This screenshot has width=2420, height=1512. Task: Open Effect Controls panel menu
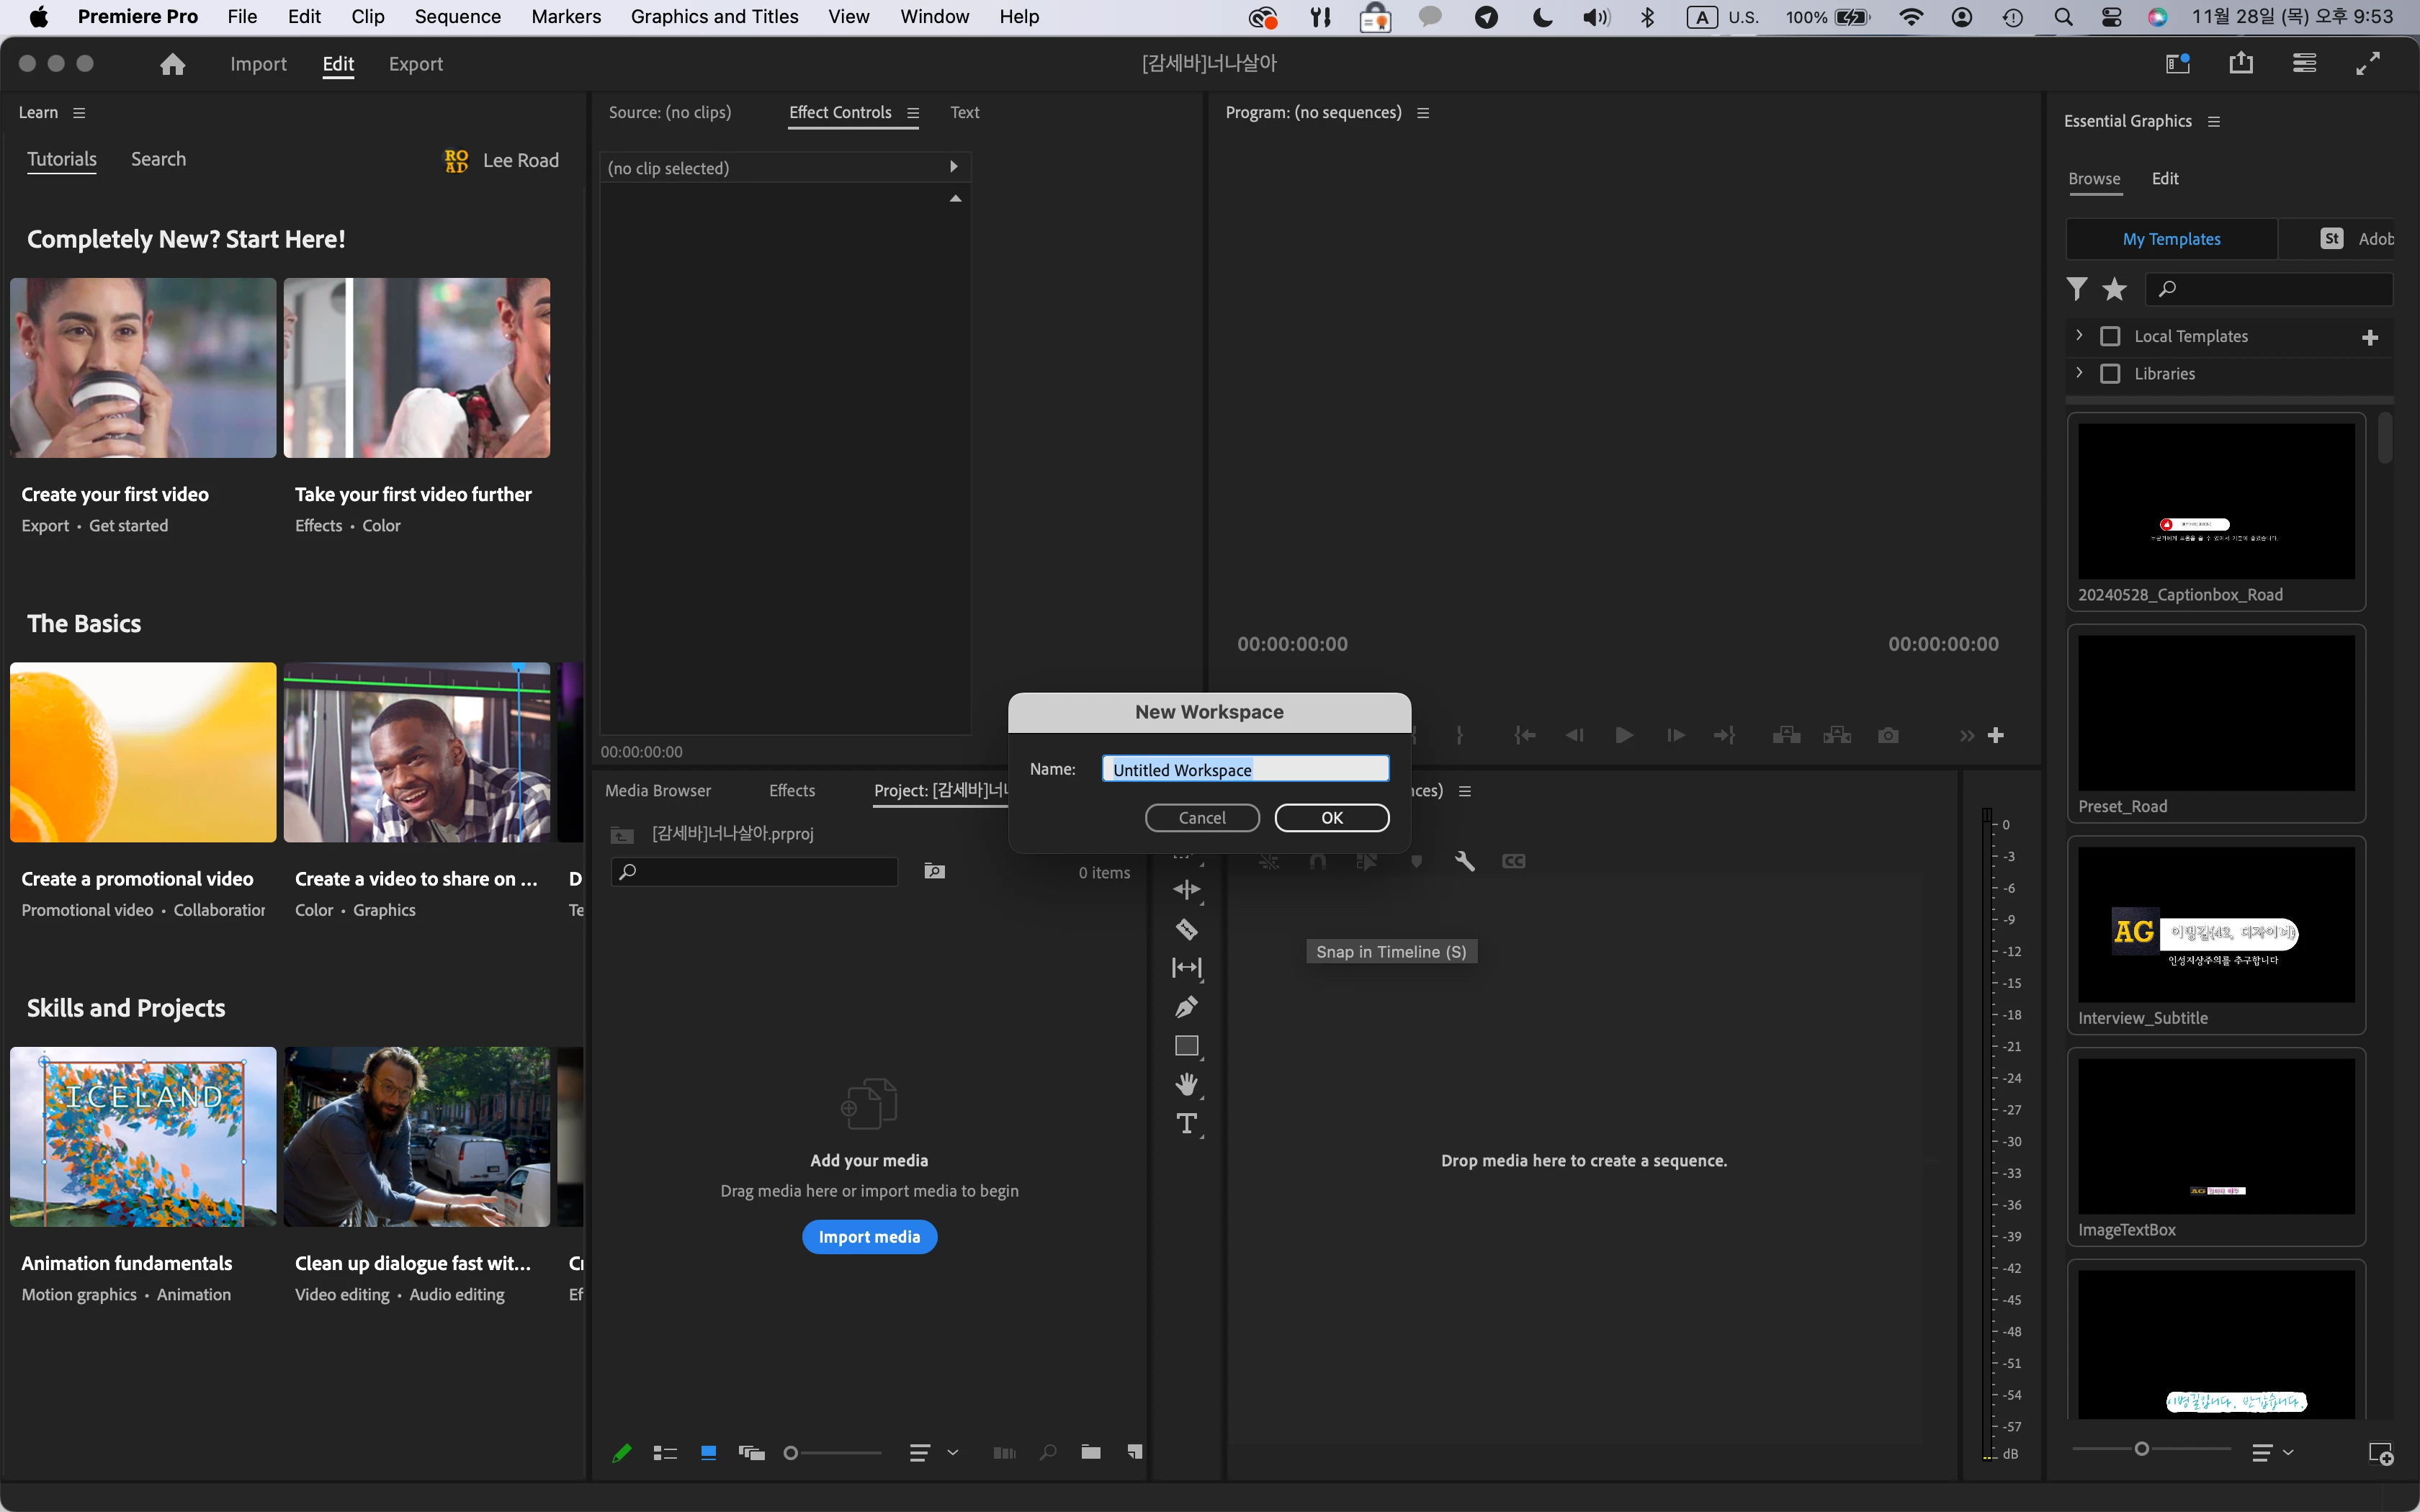913,113
